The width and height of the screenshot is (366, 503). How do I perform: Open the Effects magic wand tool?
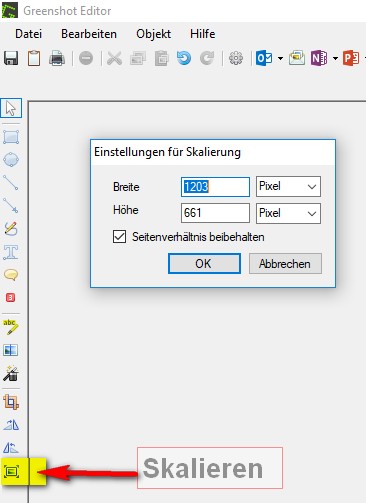click(11, 373)
